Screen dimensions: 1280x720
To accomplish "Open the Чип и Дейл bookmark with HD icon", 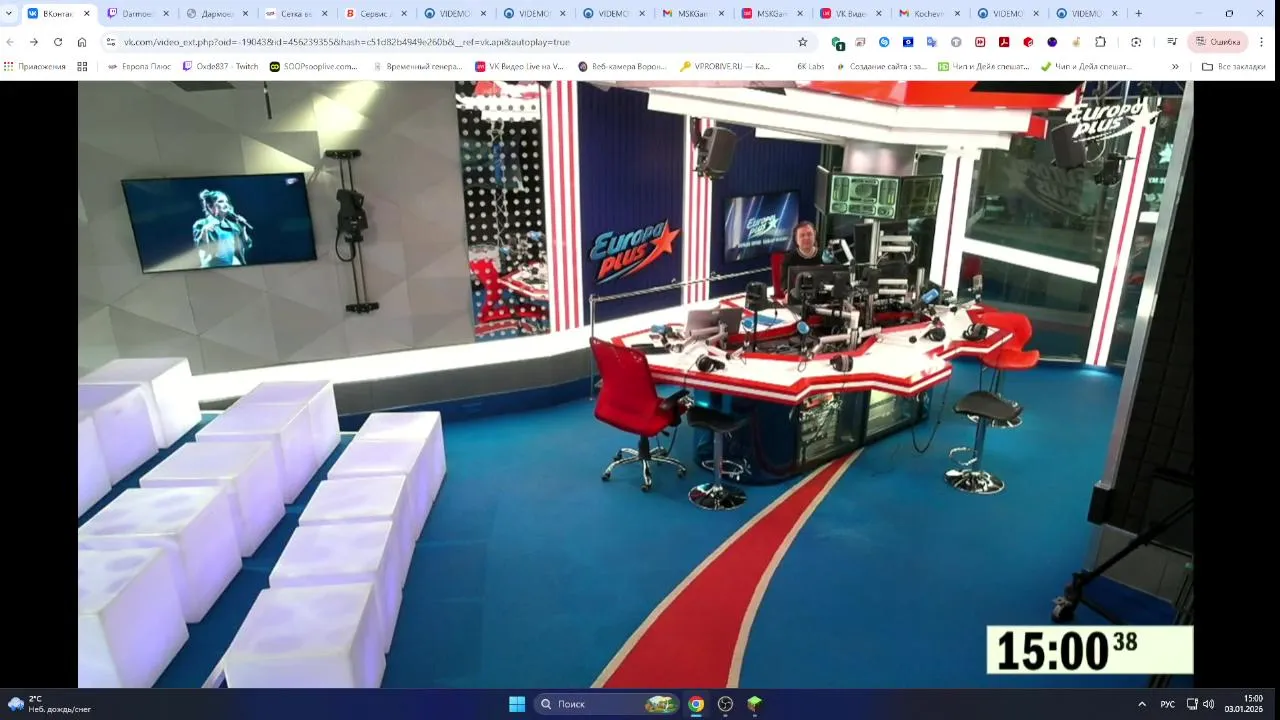I will click(983, 66).
